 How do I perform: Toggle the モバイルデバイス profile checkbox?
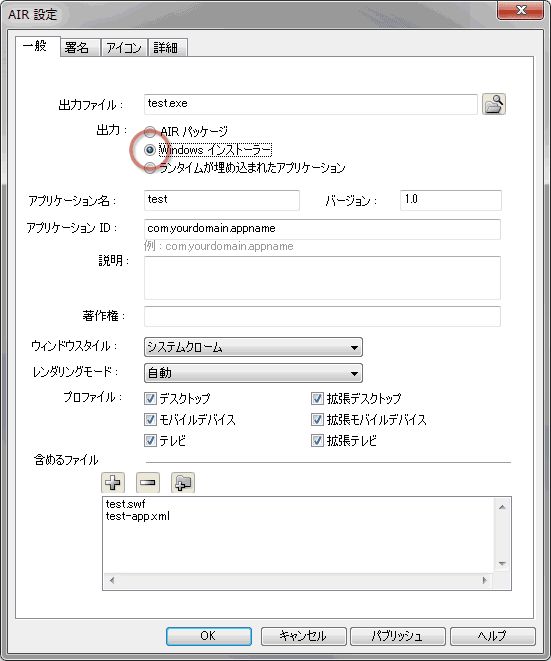150,419
